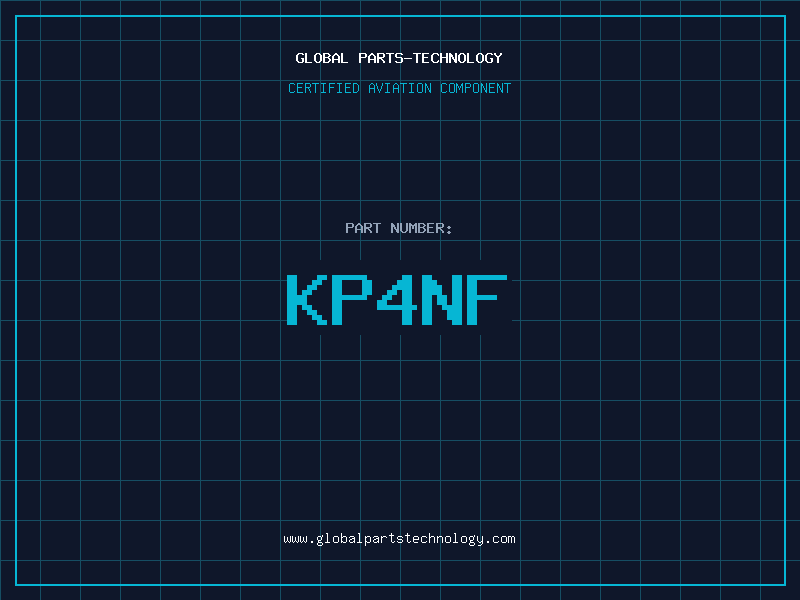Open the www.globalpartstechnology.com link
Image resolution: width=800 pixels, height=600 pixels.
pos(399,539)
